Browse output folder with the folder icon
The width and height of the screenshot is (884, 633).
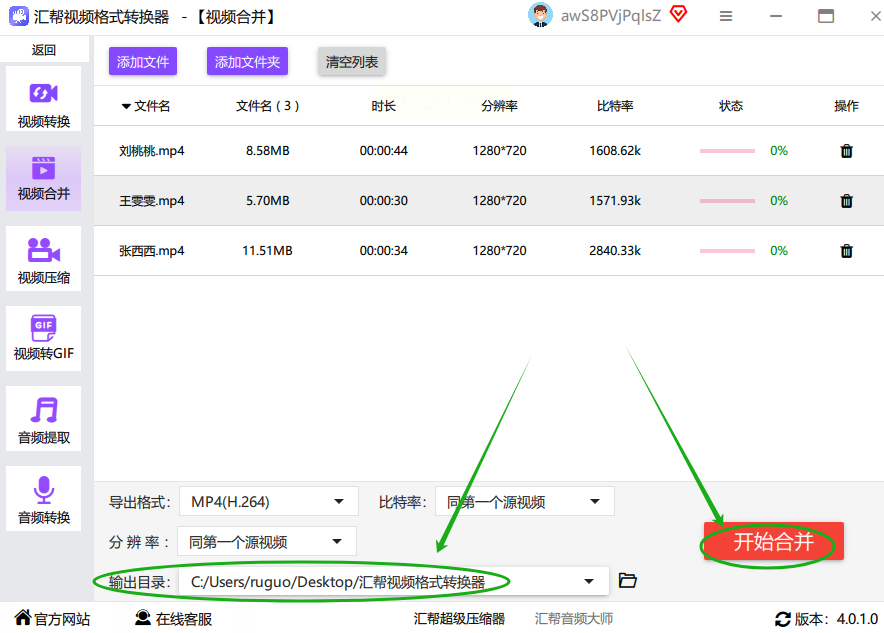click(x=627, y=580)
